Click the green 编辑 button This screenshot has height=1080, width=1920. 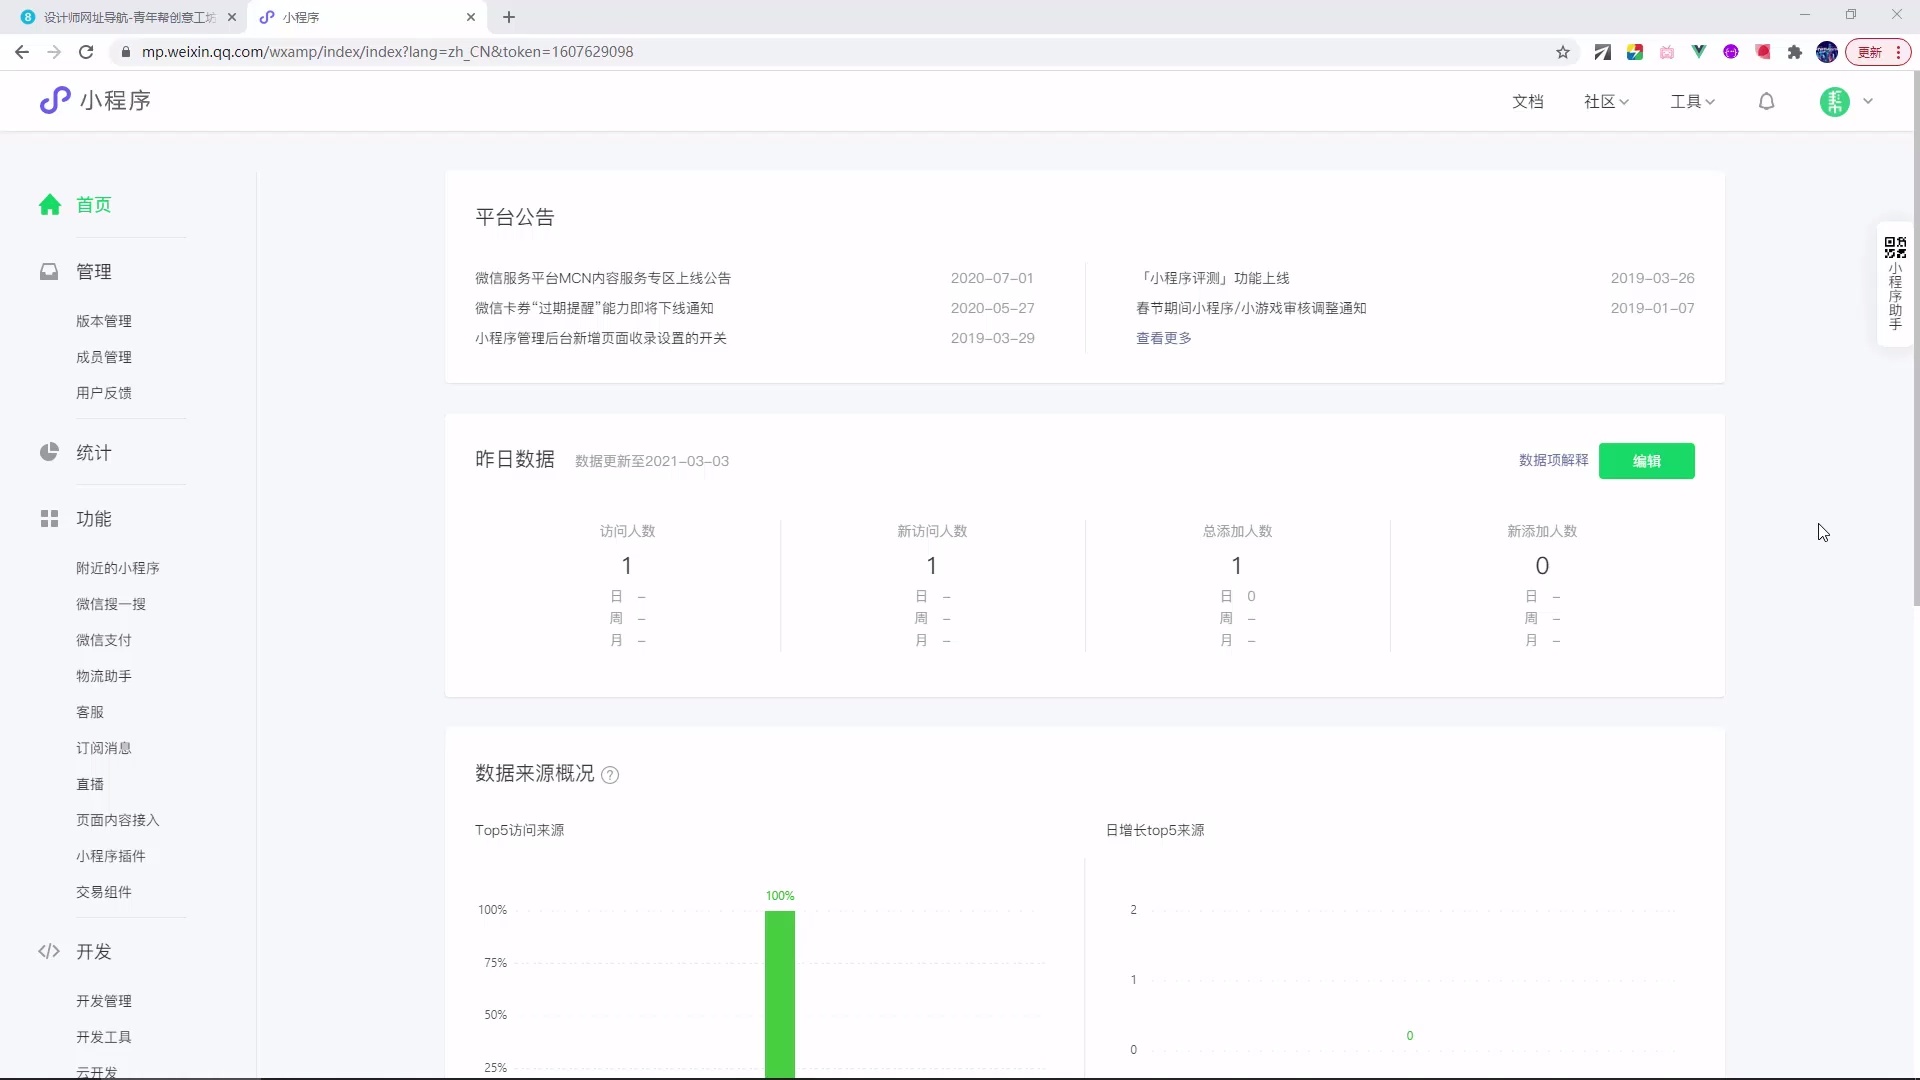(x=1646, y=461)
